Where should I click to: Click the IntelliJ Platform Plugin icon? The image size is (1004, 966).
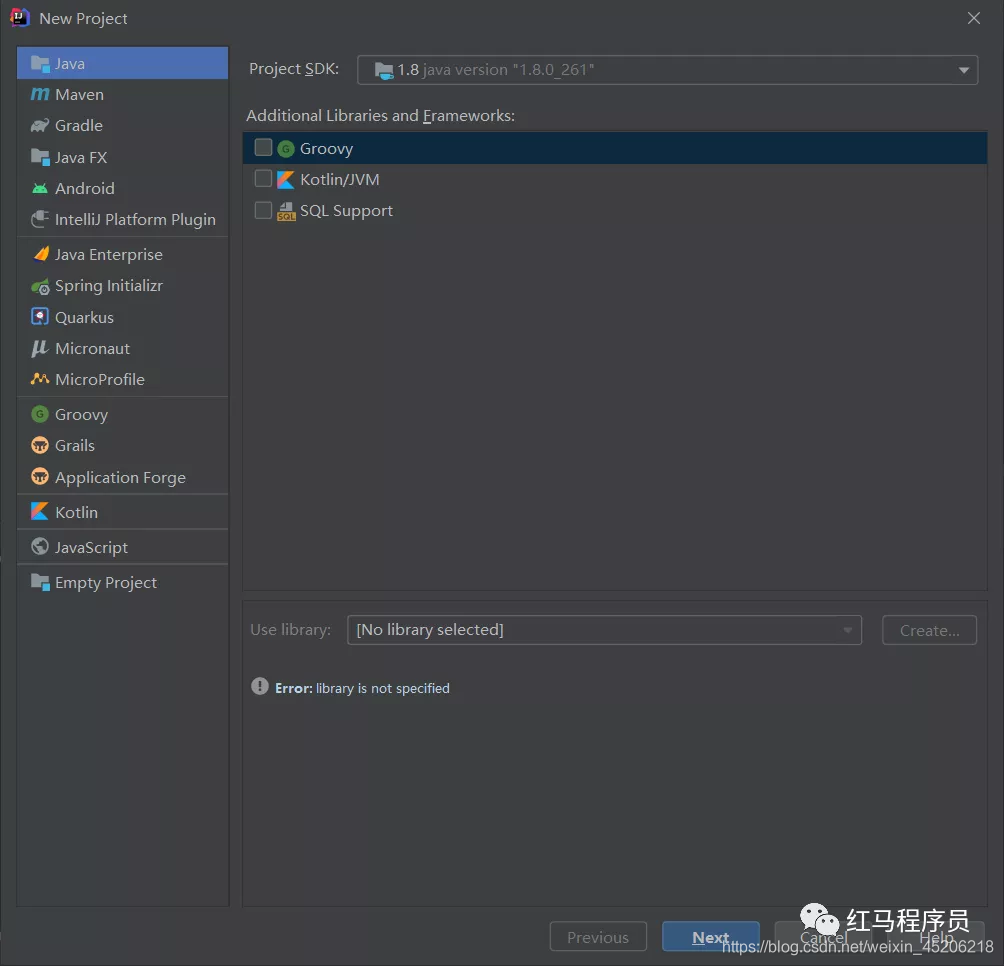point(40,220)
